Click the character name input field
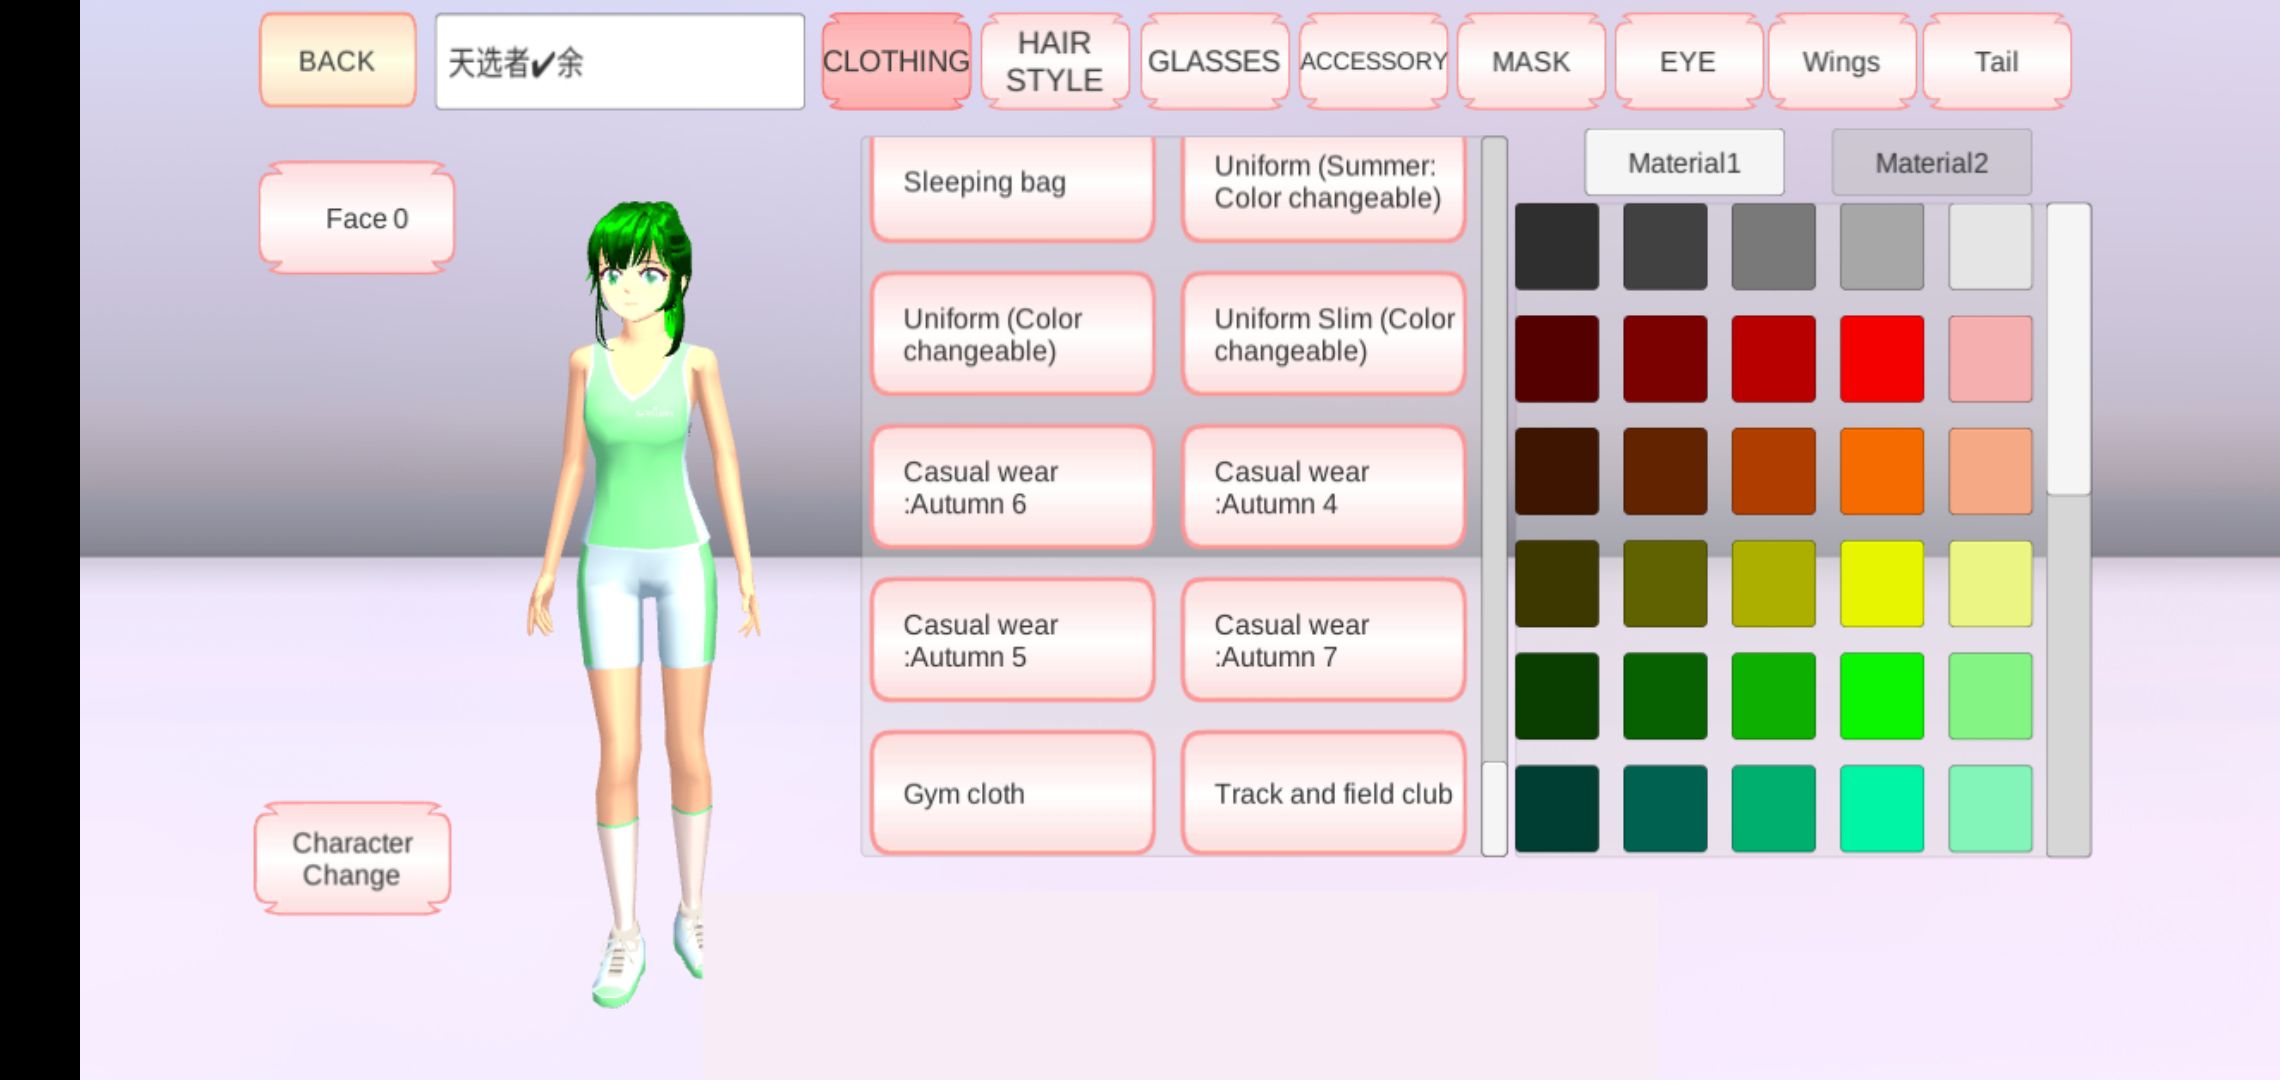This screenshot has height=1080, width=2280. tap(619, 62)
